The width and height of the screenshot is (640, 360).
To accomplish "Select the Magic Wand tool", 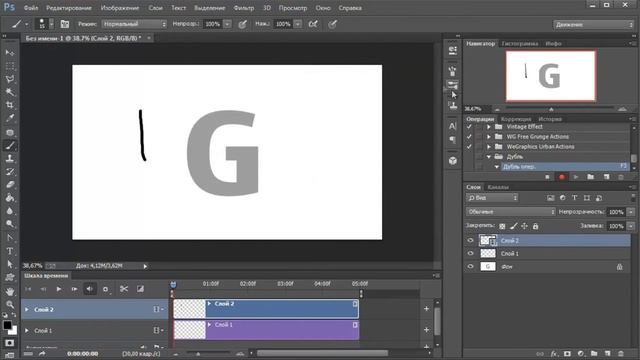I will pyautogui.click(x=10, y=92).
